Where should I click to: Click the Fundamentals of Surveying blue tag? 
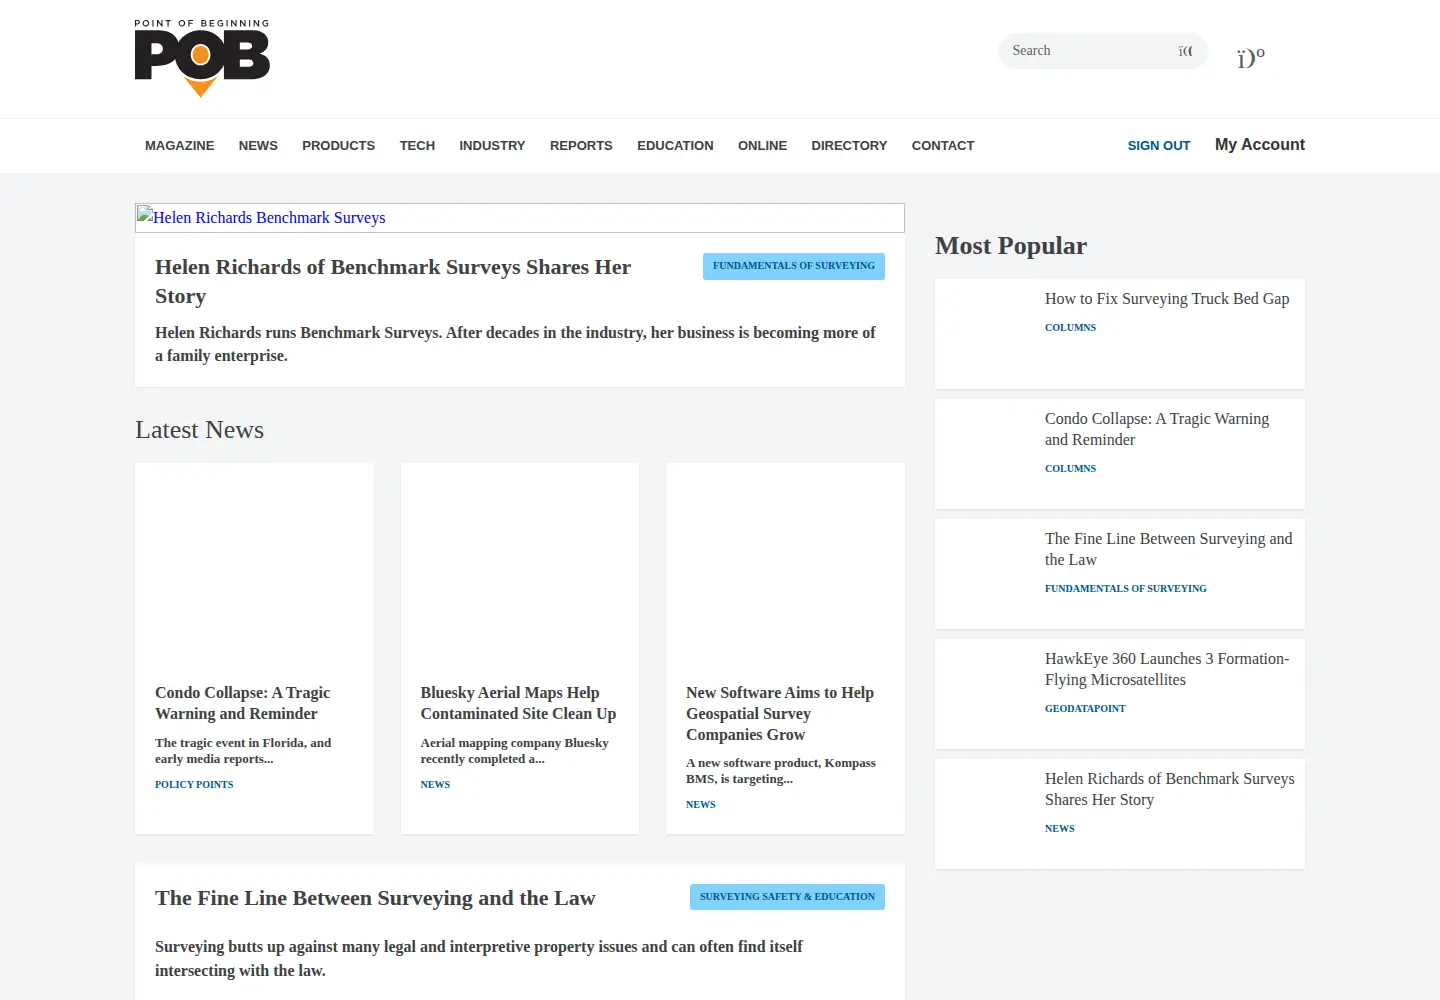[794, 266]
